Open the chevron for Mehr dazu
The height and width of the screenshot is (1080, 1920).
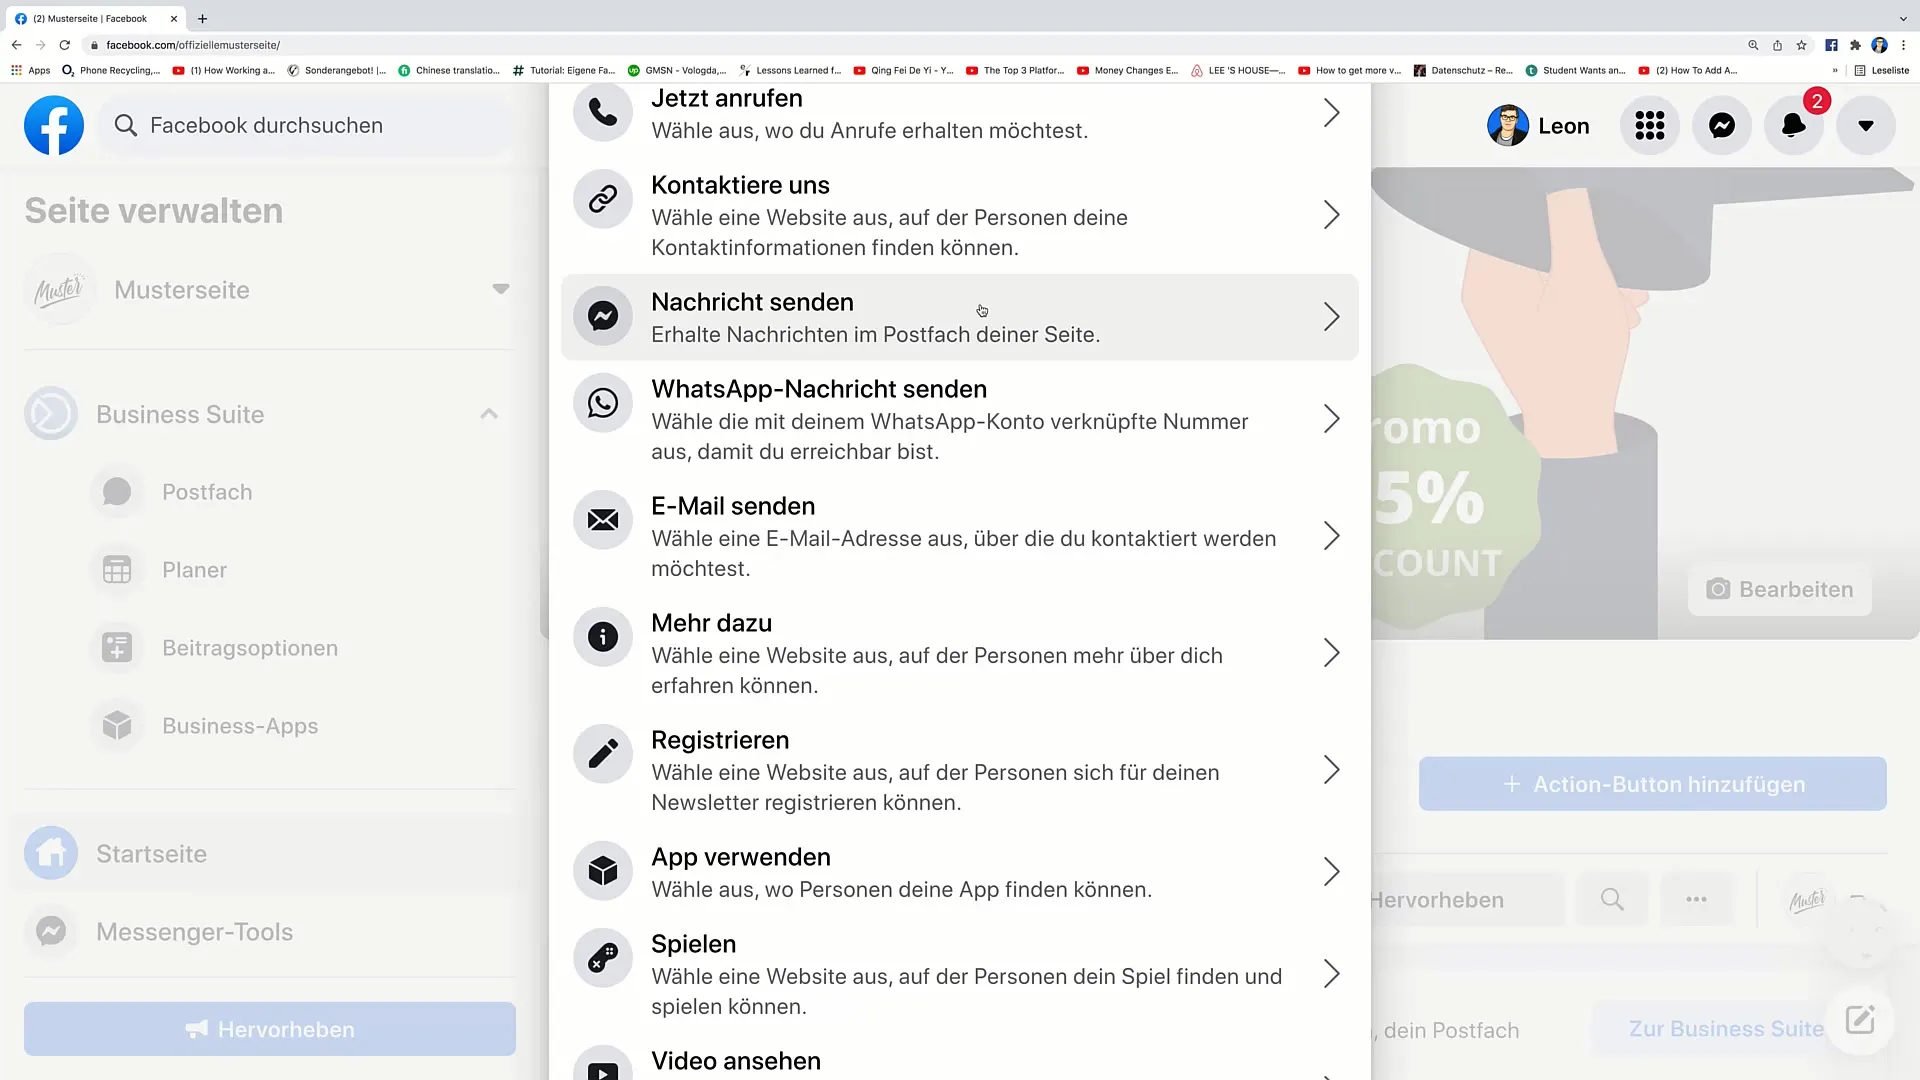coord(1332,653)
